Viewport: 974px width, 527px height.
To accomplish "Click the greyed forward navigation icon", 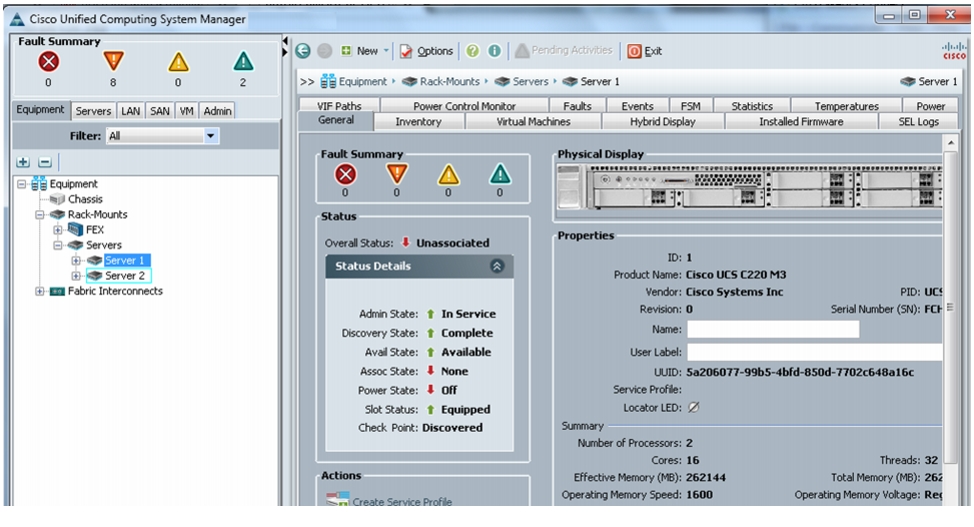I will [324, 51].
